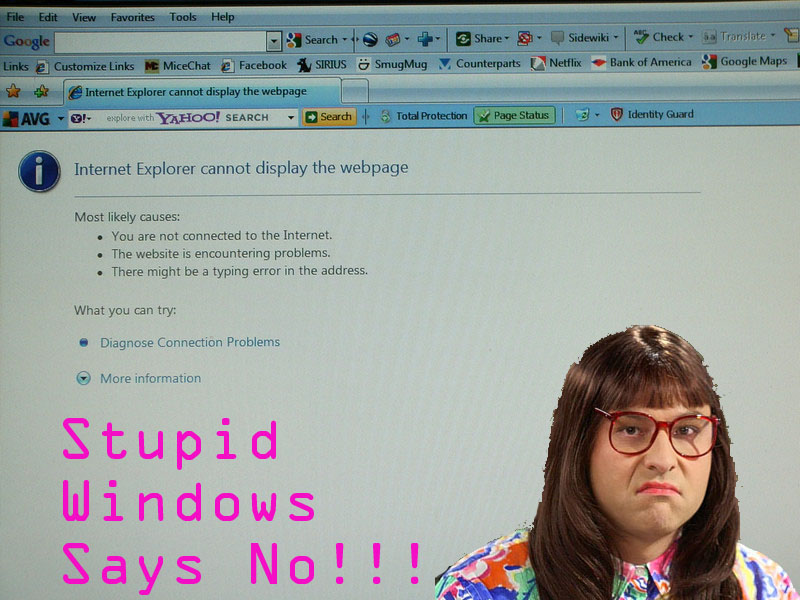The image size is (800, 600).
Task: Click the popup blocker icon
Action: coord(524,38)
